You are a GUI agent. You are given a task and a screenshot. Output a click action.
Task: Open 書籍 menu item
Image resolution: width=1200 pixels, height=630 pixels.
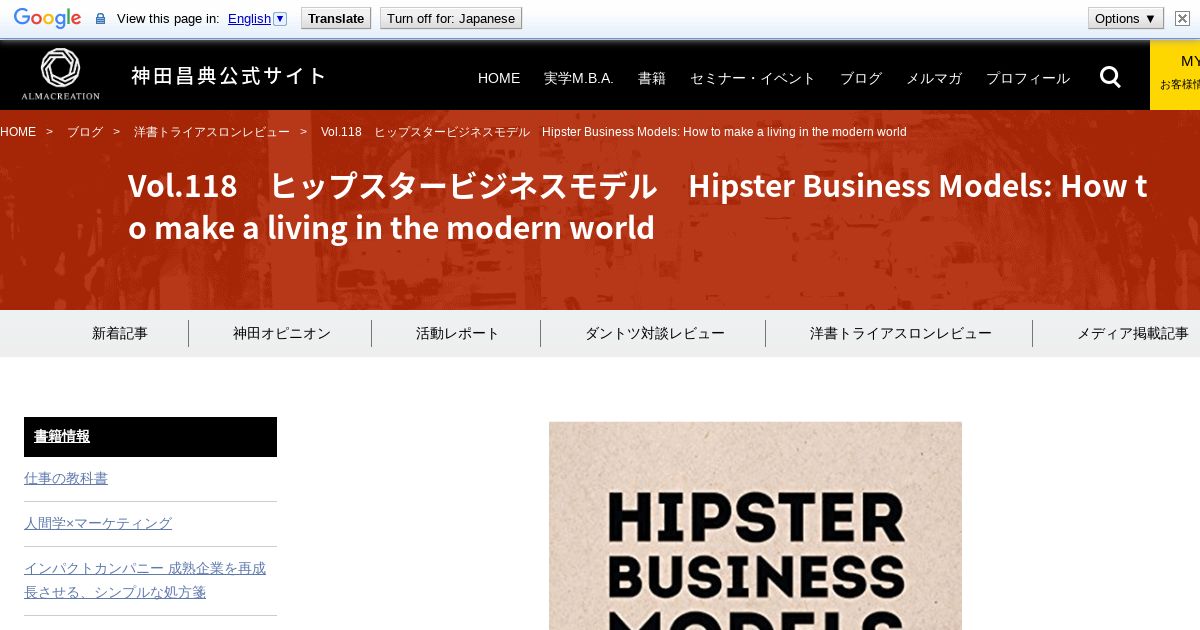pyautogui.click(x=652, y=78)
